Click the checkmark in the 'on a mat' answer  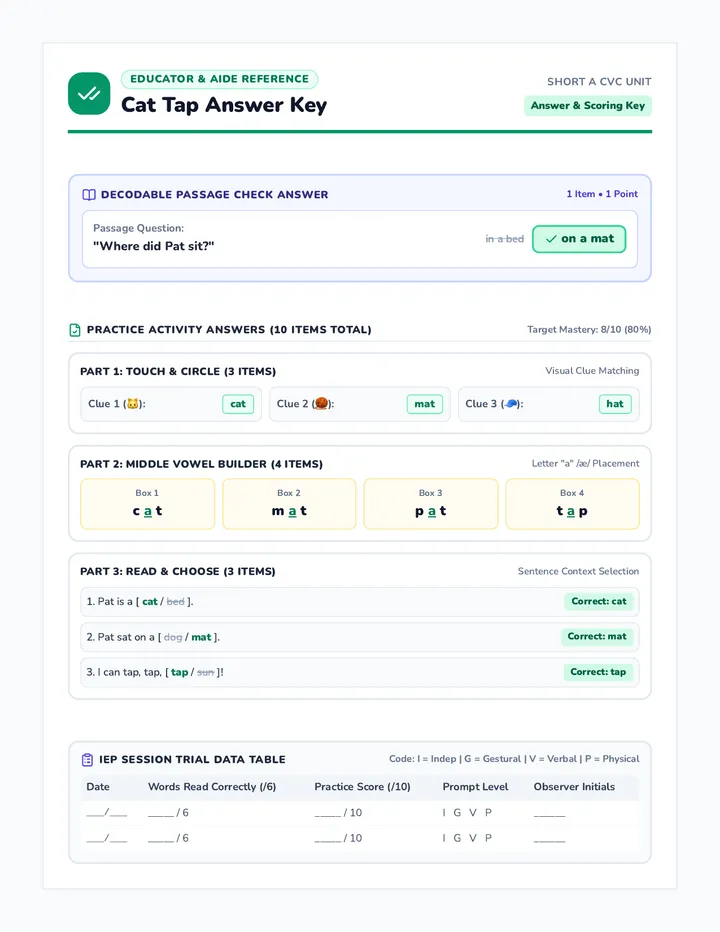(x=551, y=239)
